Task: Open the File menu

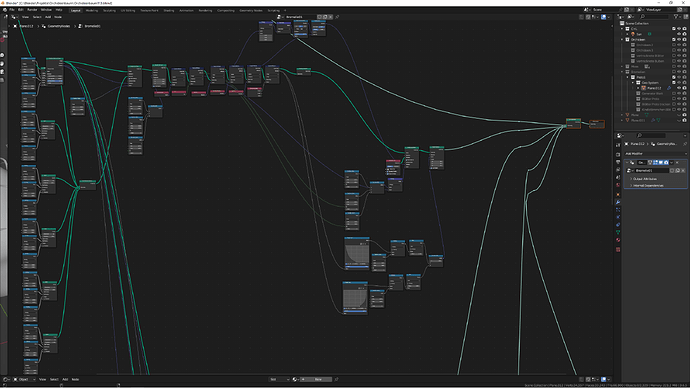Action: (x=12, y=10)
